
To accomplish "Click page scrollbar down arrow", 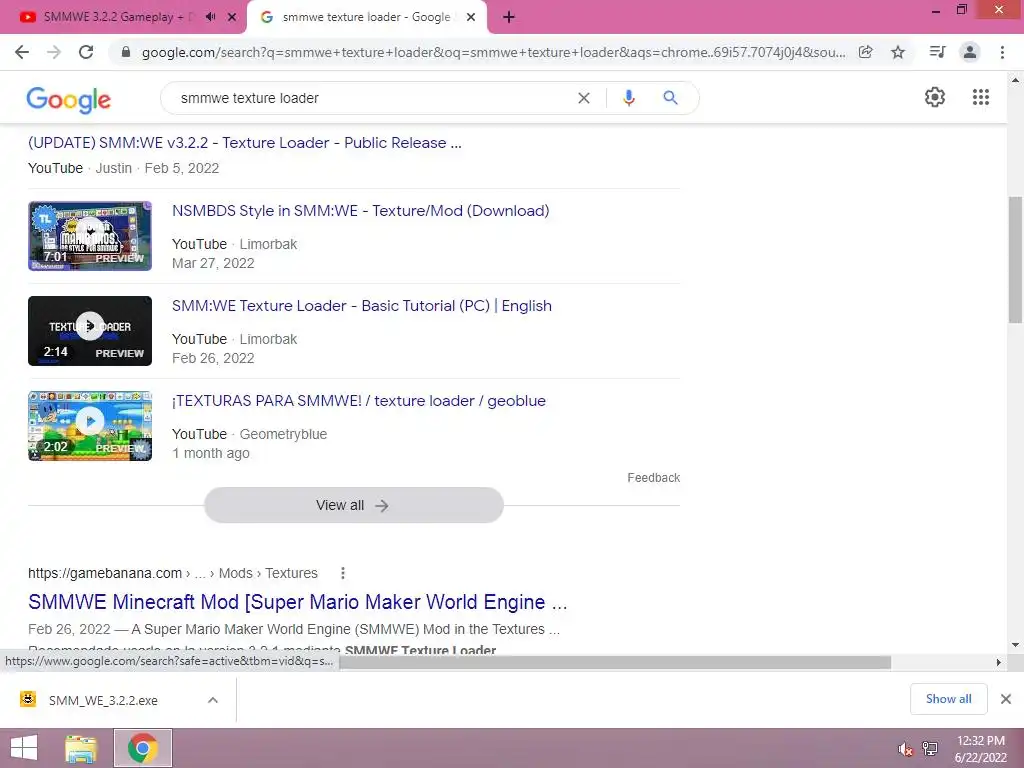I will tap(1016, 645).
